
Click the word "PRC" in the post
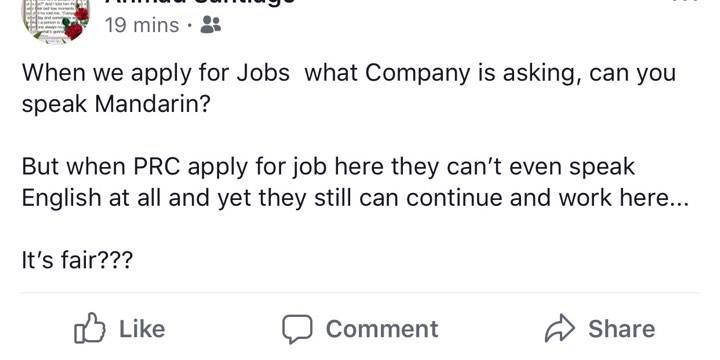[158, 167]
